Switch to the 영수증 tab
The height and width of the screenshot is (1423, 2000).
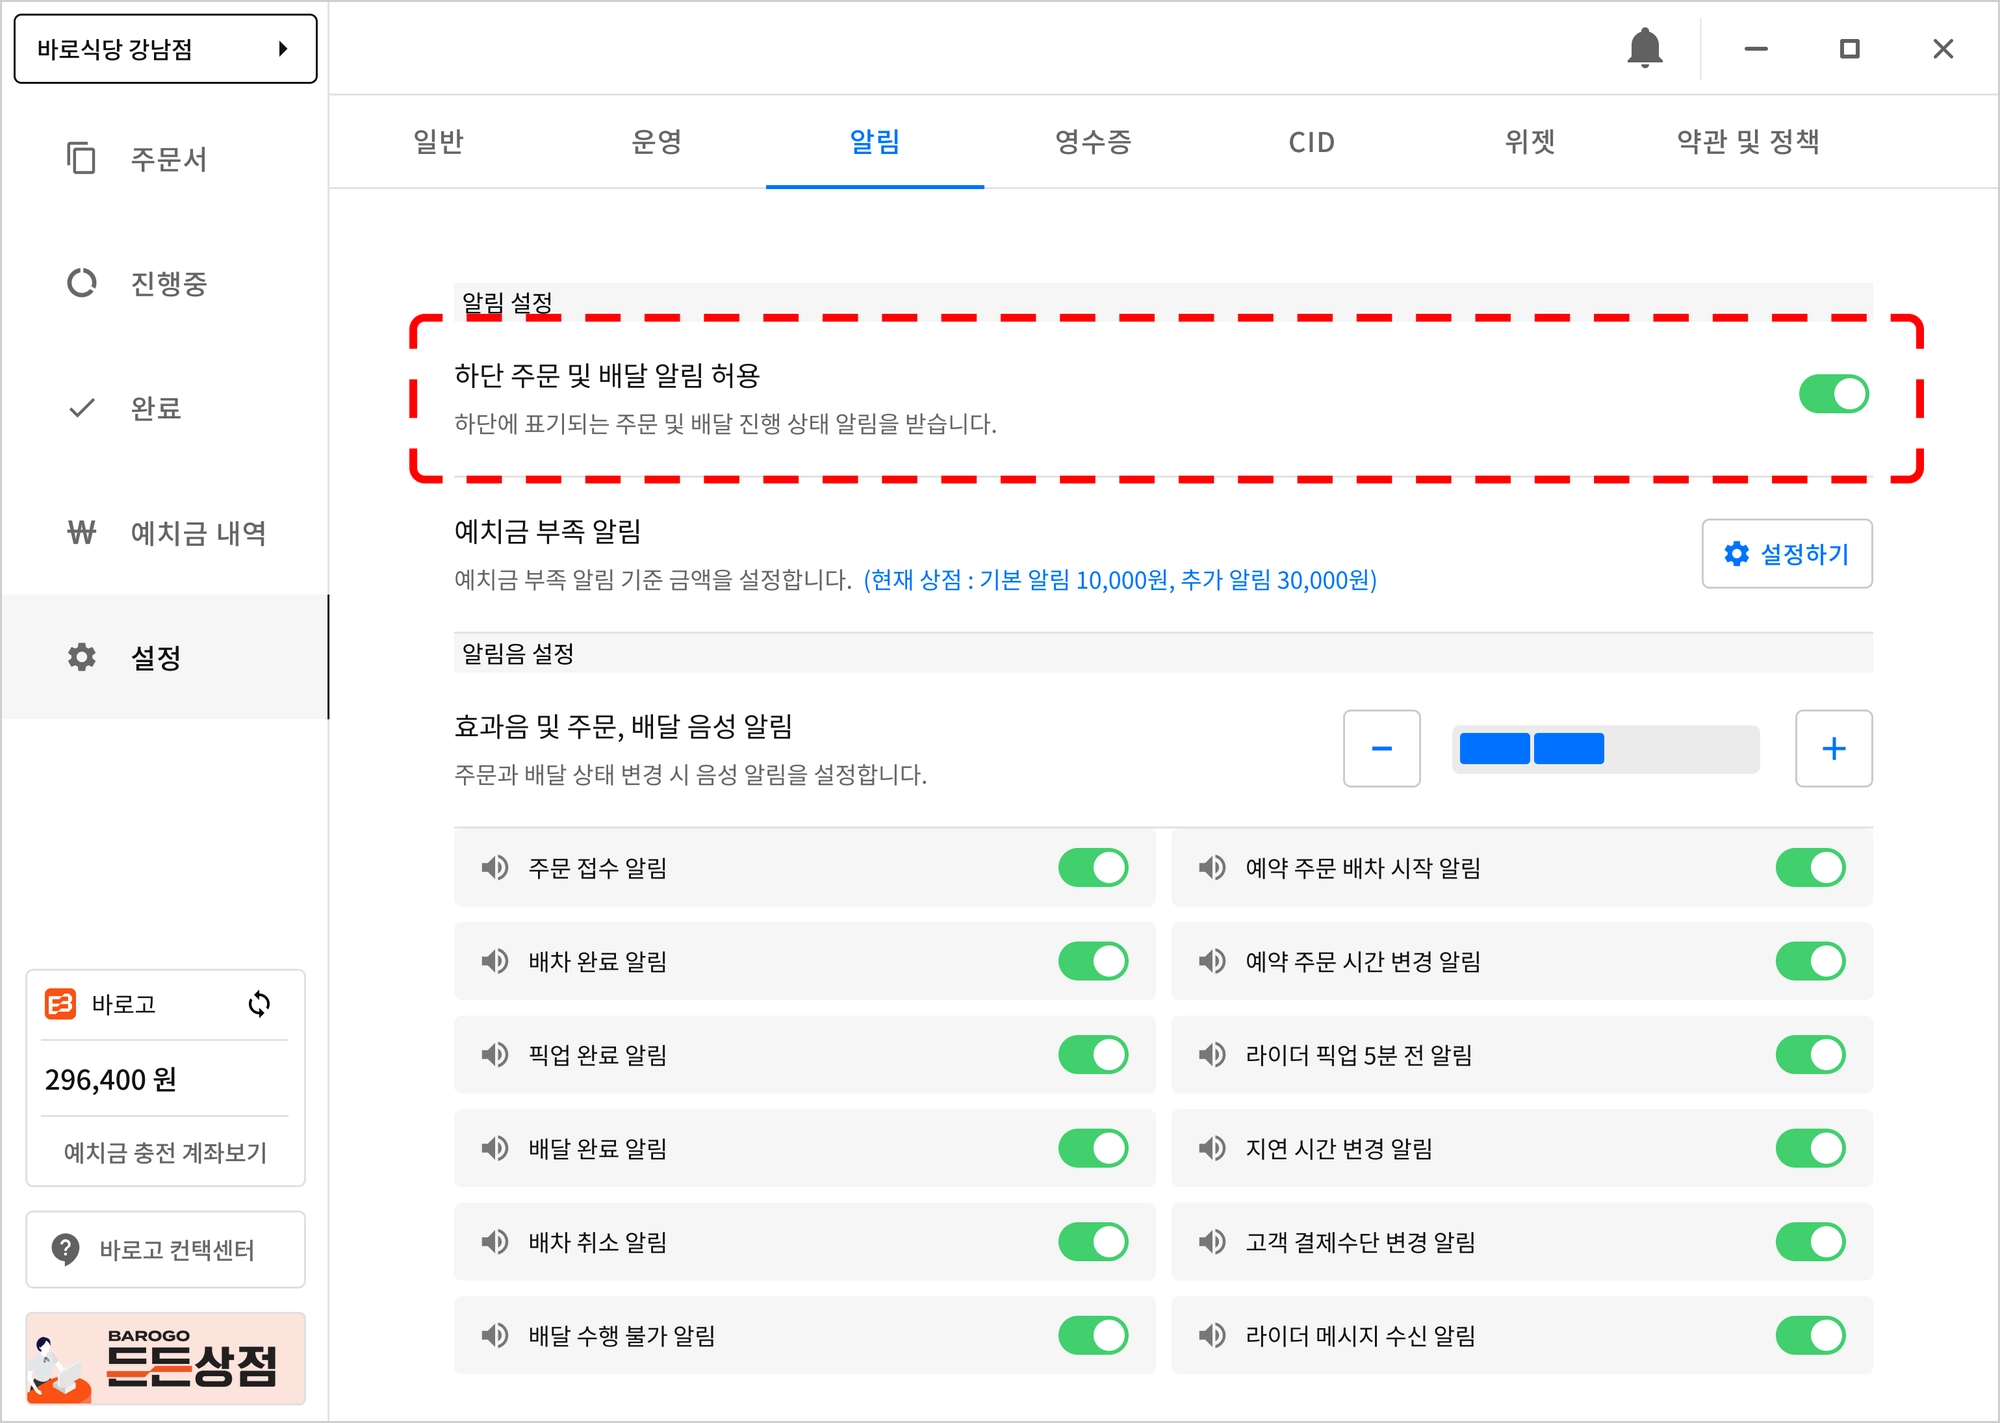point(1093,142)
